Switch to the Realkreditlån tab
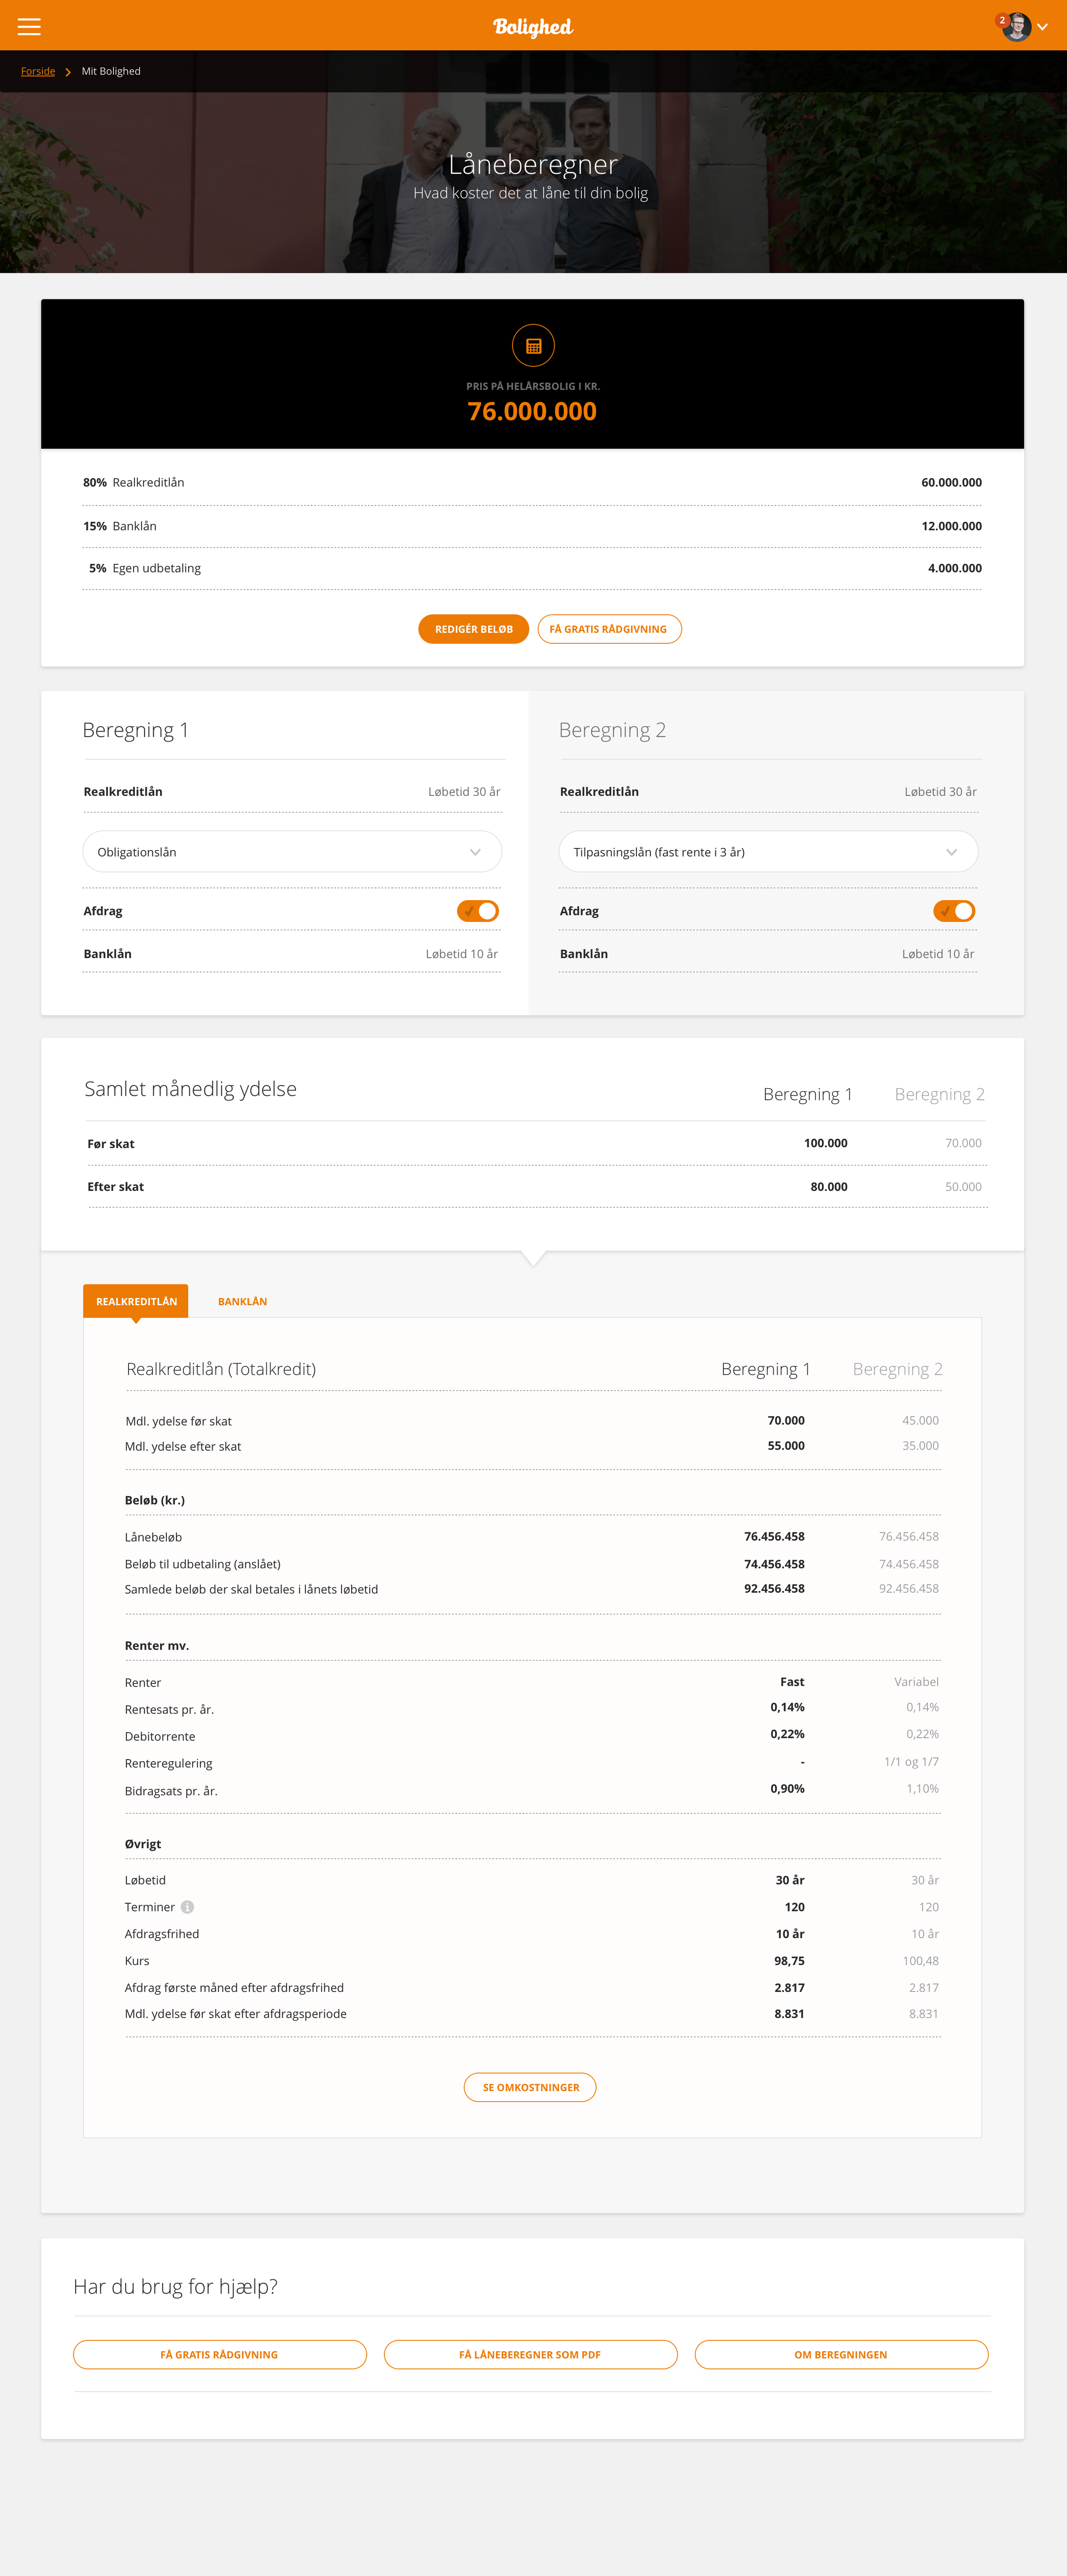1067x2576 pixels. (136, 1301)
